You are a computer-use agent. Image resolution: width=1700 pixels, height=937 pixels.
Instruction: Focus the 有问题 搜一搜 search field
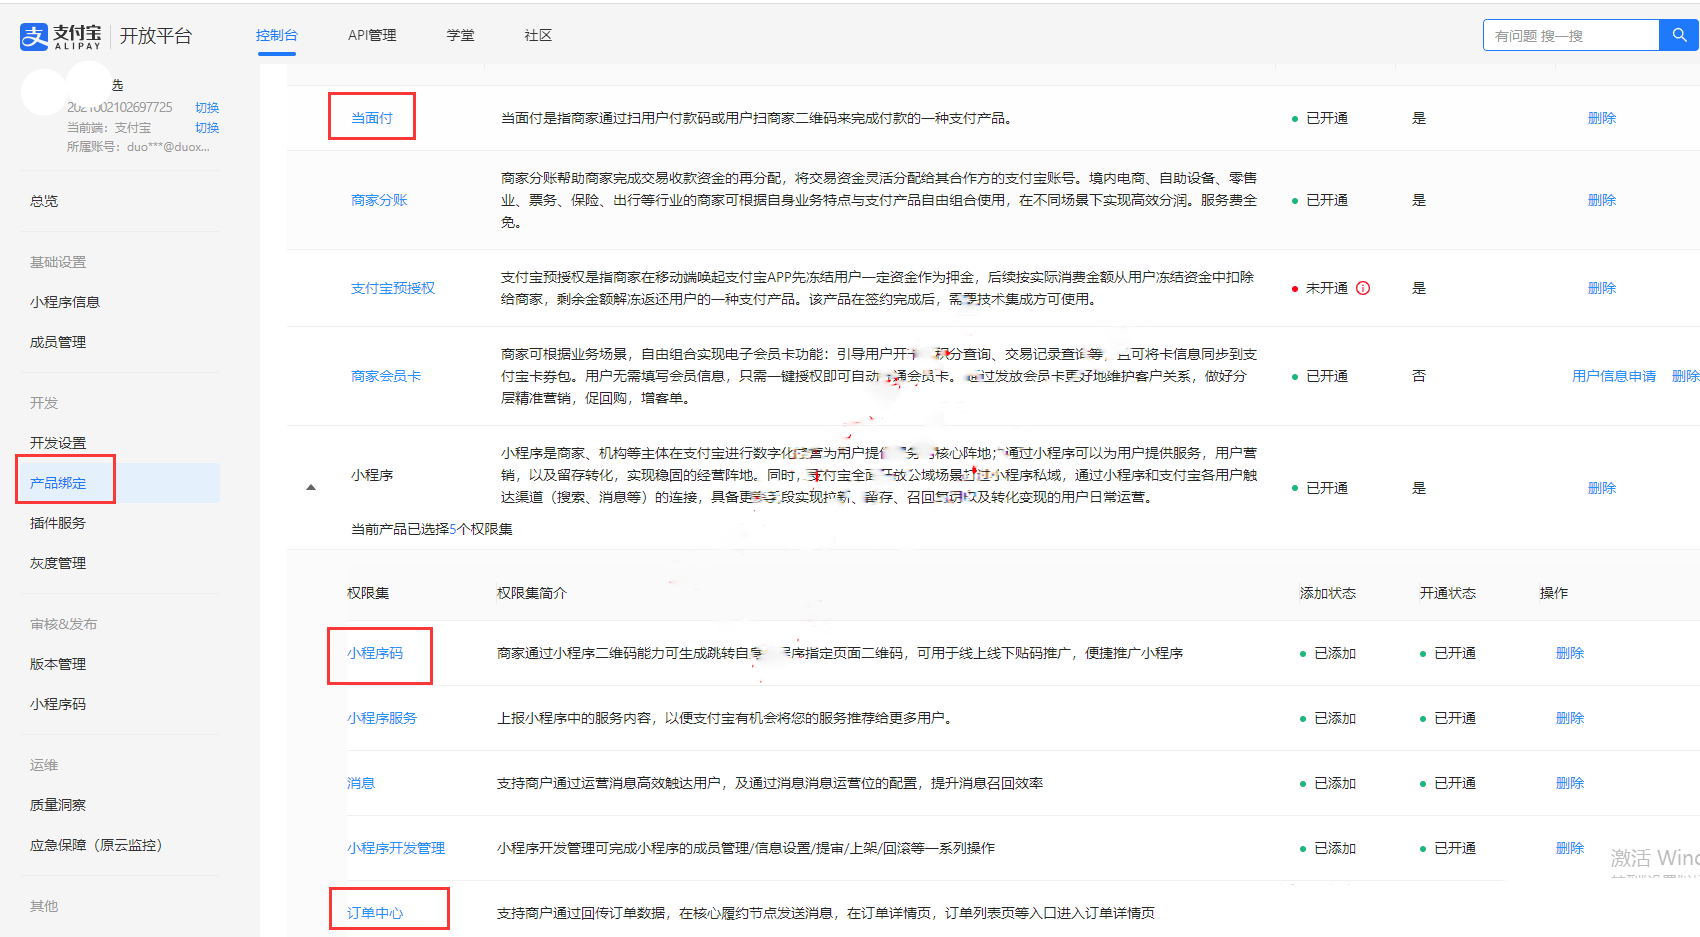coord(1571,35)
